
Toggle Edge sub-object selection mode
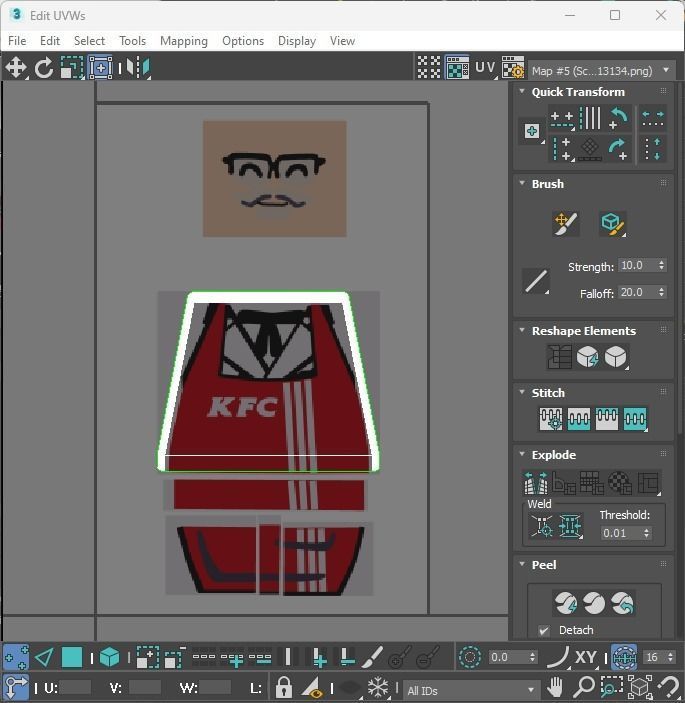coord(43,657)
